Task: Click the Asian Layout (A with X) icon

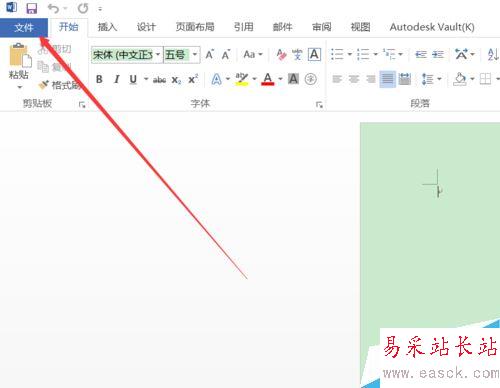Action: (x=461, y=54)
